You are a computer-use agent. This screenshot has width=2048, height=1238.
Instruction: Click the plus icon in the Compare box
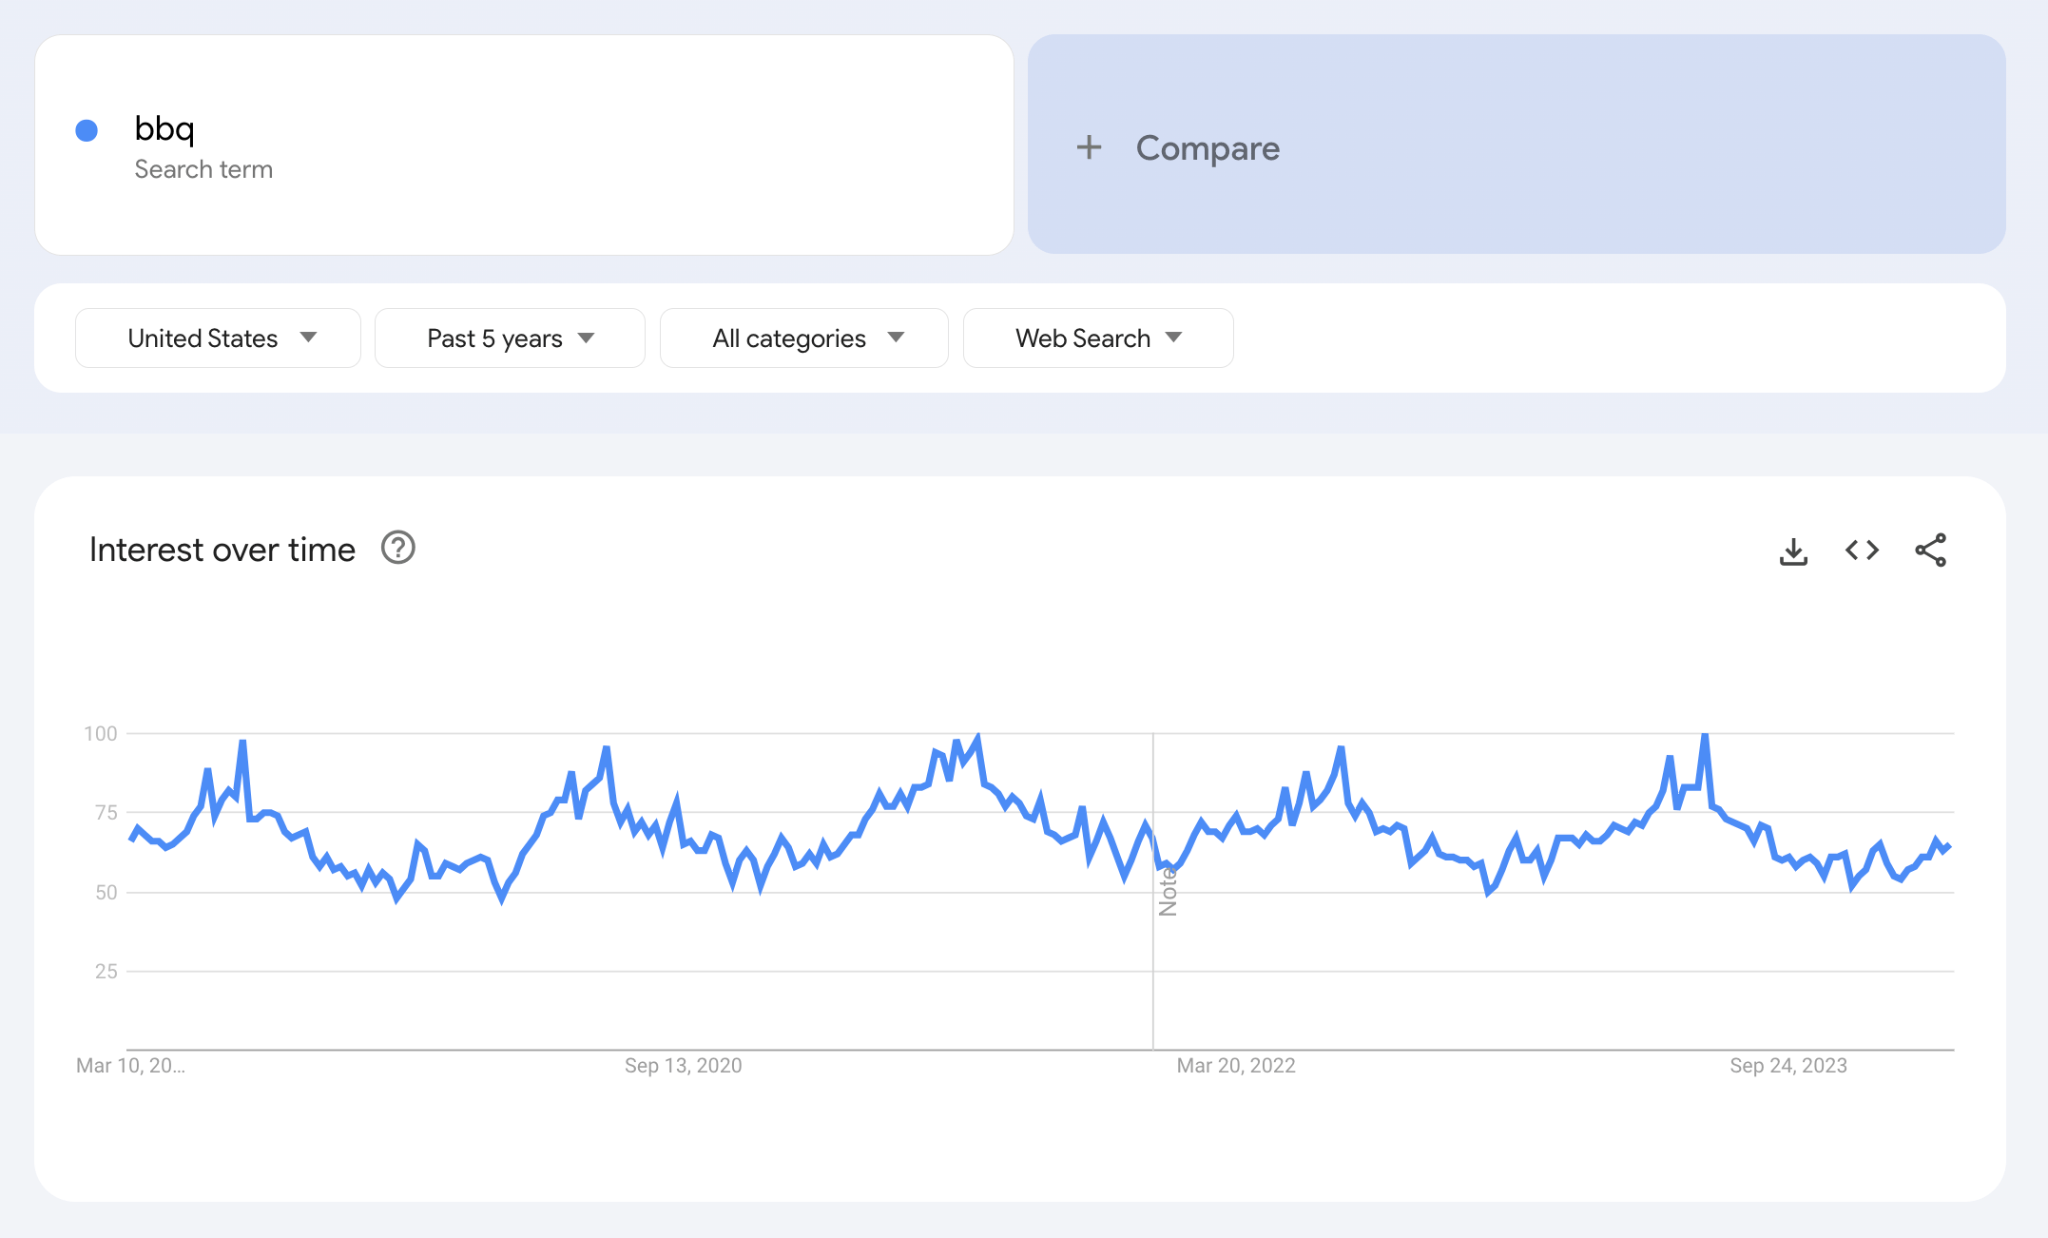[x=1089, y=147]
